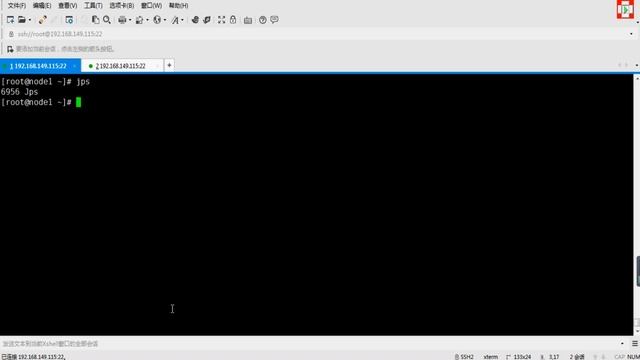Click the xterm status bar entry
Image resolution: width=640 pixels, height=360 pixels.
point(491,357)
